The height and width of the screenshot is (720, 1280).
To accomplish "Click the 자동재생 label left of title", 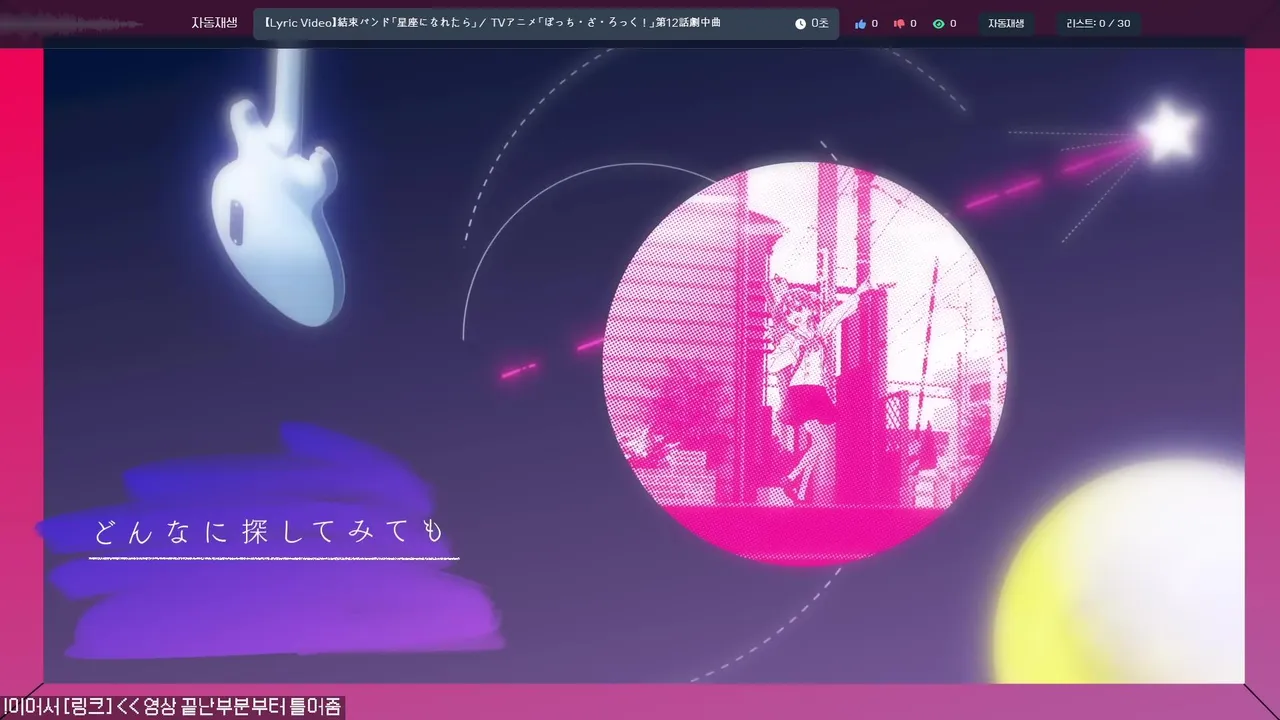I will tap(214, 22).
